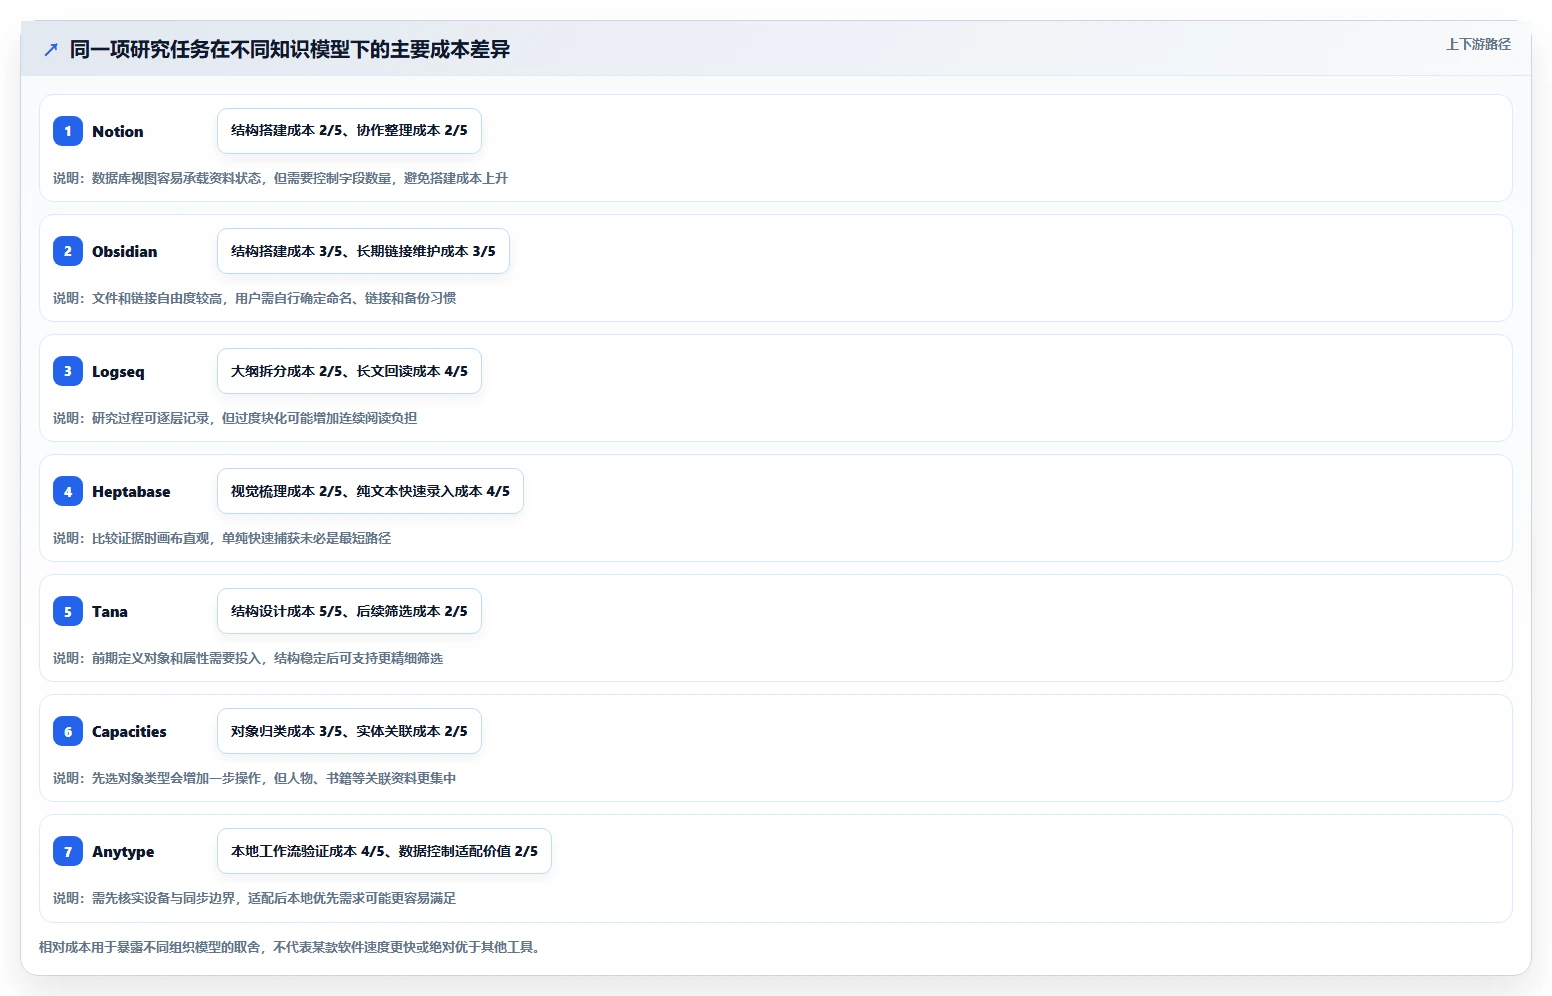Image resolution: width=1552 pixels, height=996 pixels.
Task: Click the Logseq note about 研究过程可逐层记录
Action: (x=235, y=418)
